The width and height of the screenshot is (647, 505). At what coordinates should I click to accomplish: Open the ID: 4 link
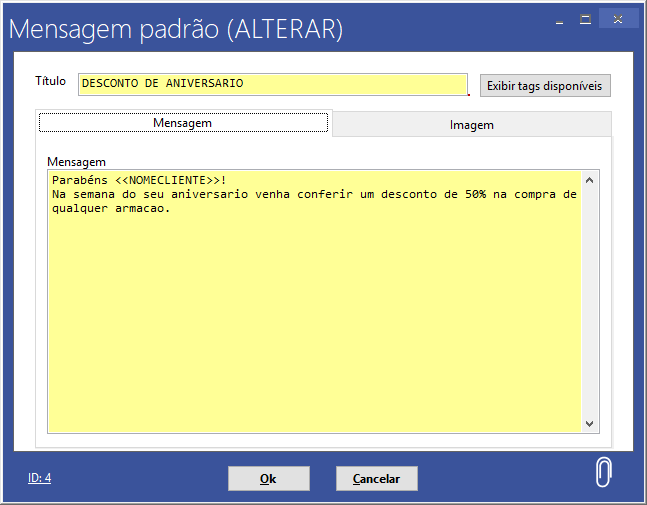click(39, 478)
